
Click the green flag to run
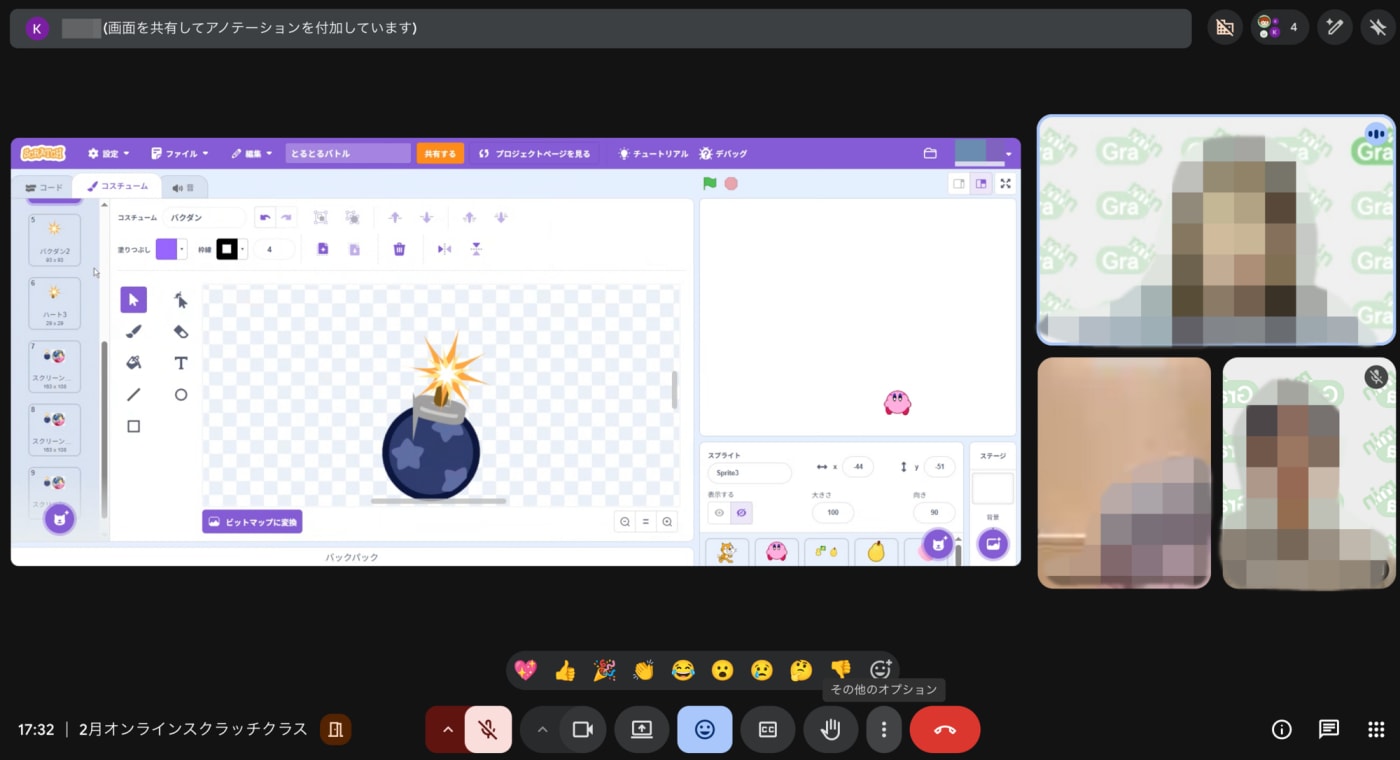(710, 183)
